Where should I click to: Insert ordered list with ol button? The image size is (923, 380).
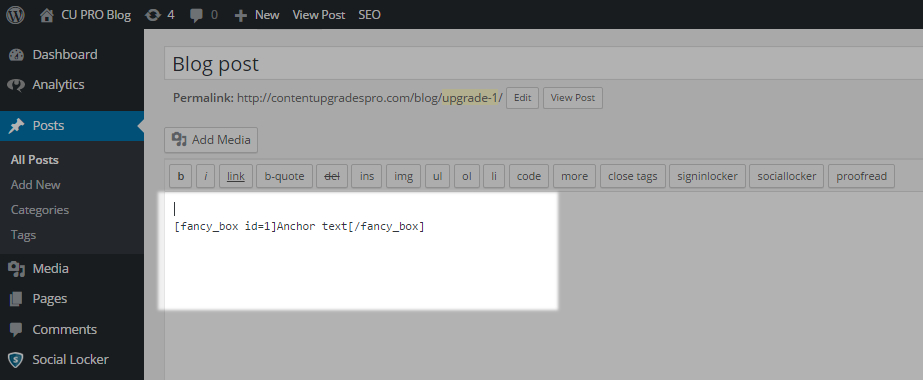pyautogui.click(x=467, y=176)
